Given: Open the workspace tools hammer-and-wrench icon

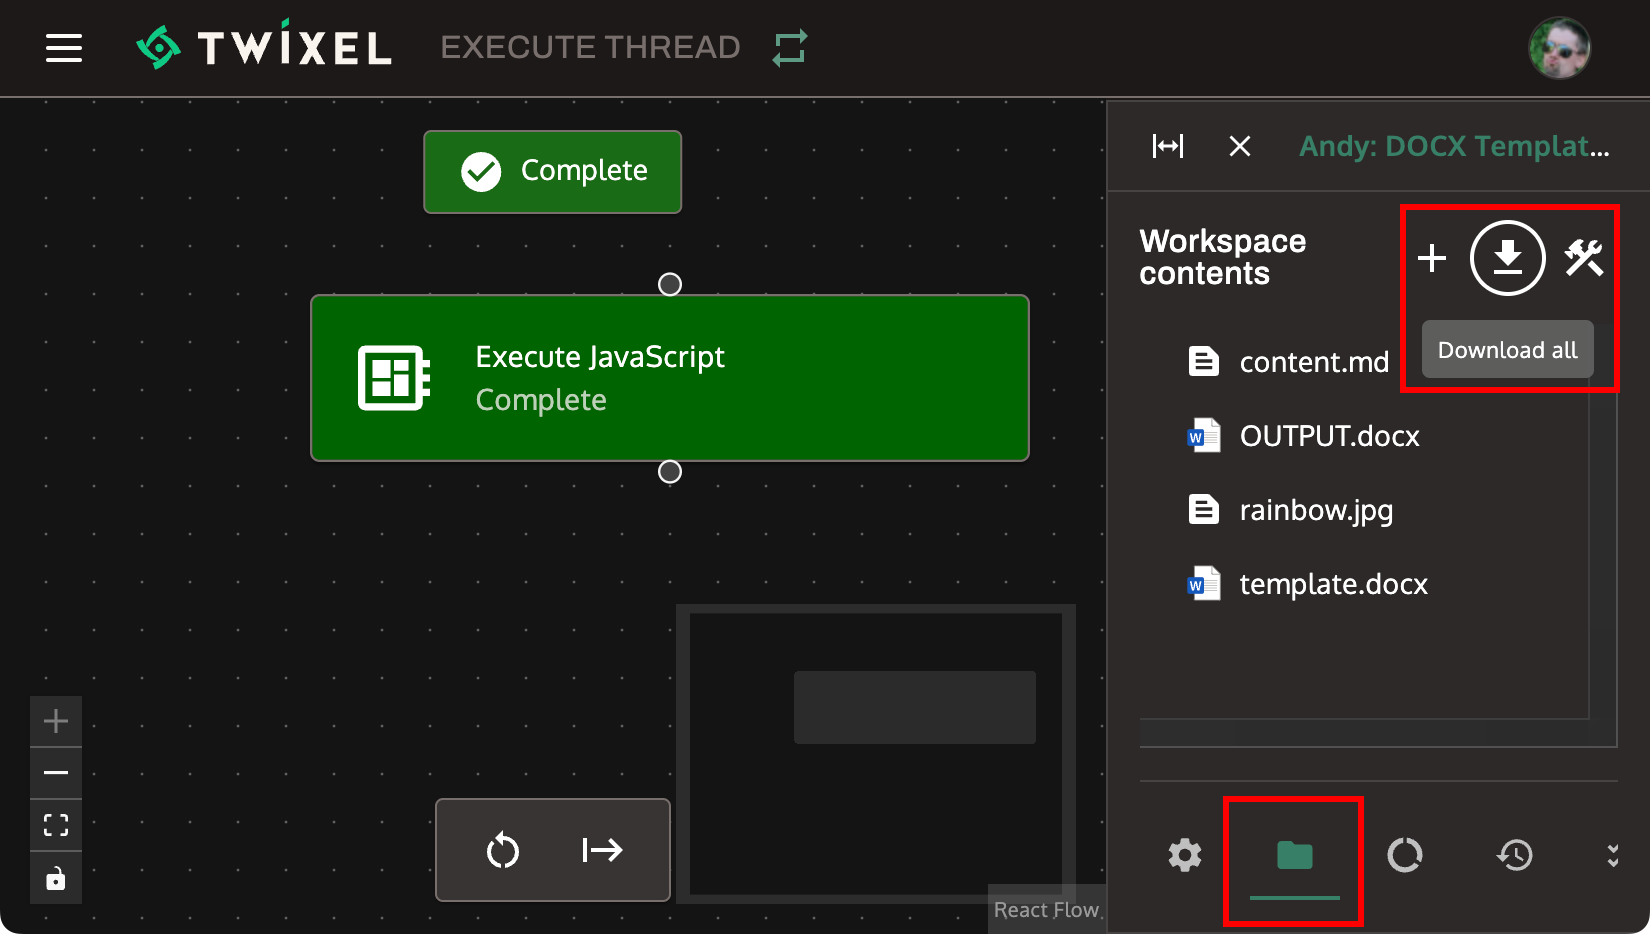Looking at the screenshot, I should pos(1582,258).
